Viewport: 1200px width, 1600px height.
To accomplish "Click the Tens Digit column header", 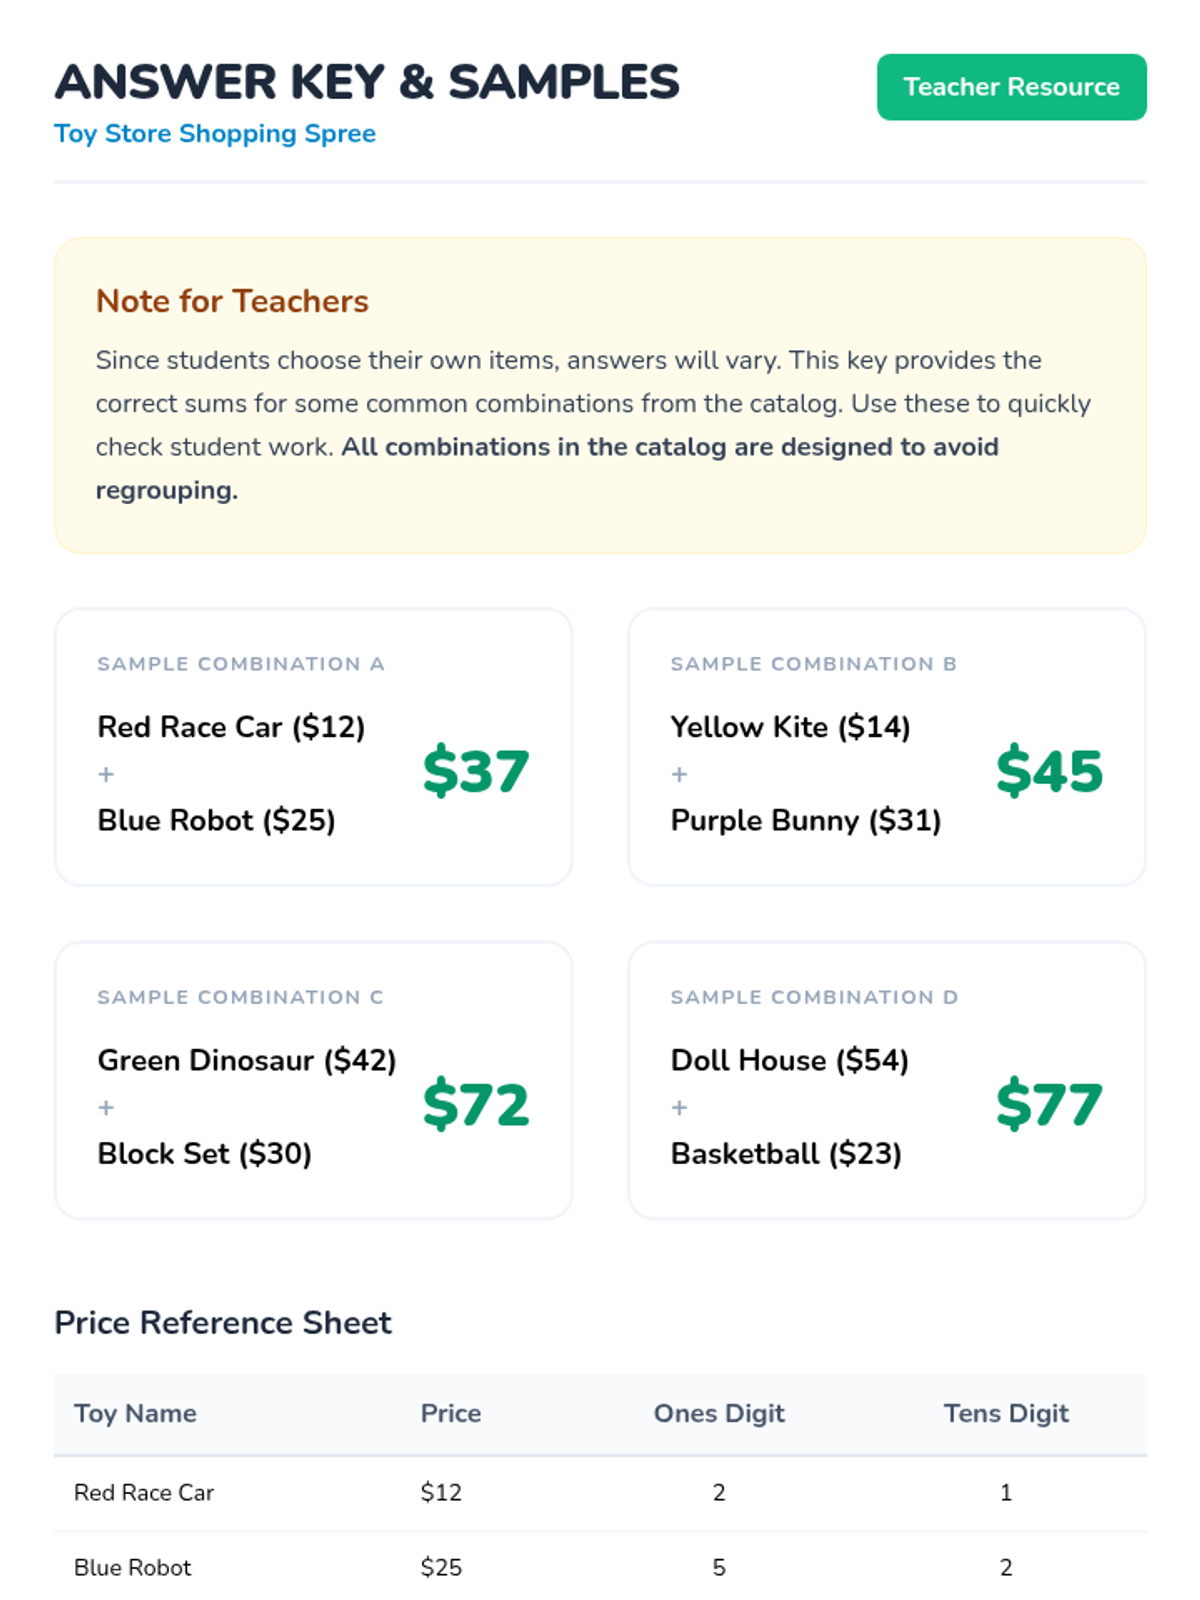I will [1006, 1413].
